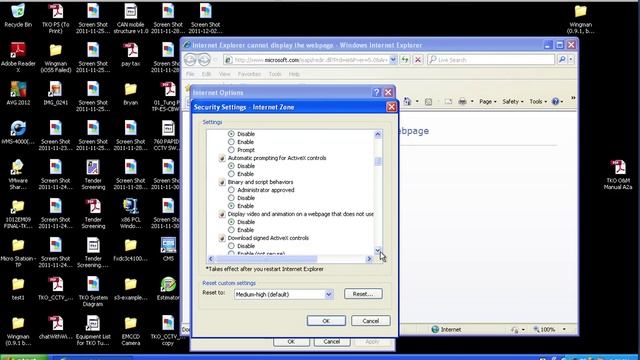The width and height of the screenshot is (640, 360).
Task: Choose Administrator approved for Binary and script behaviors
Action: coord(231,190)
